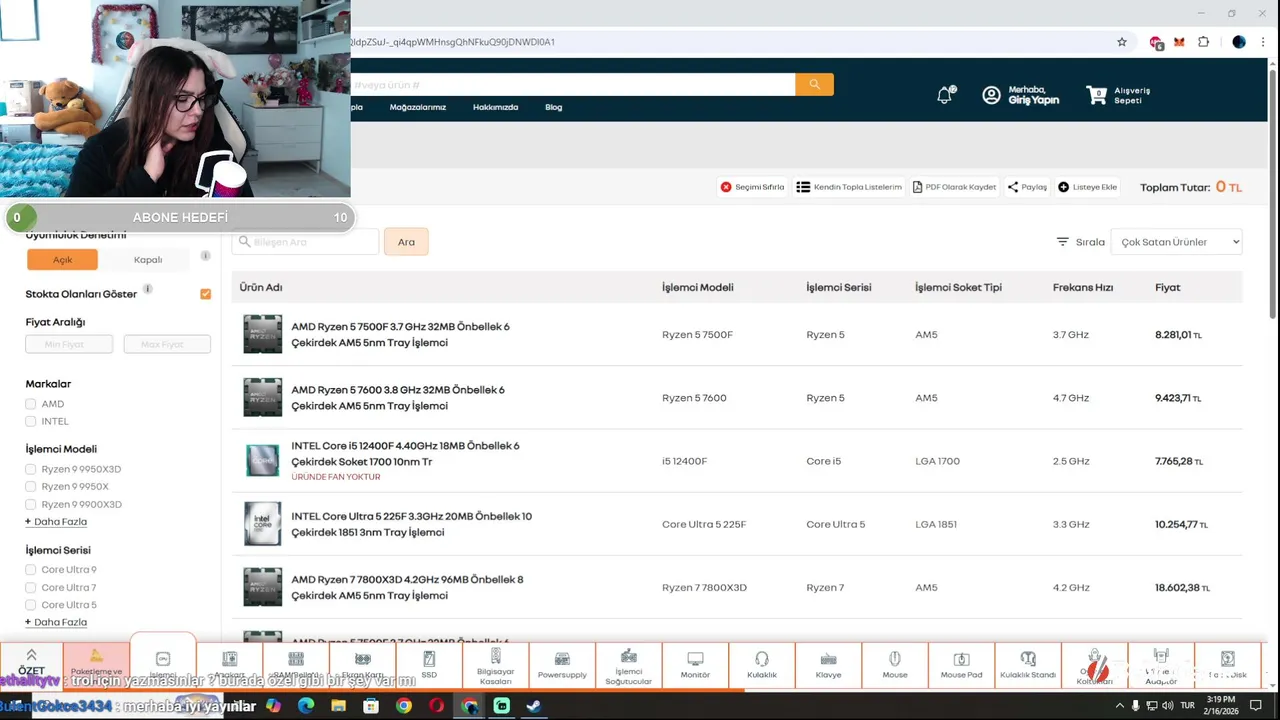This screenshot has width=1280, height=720.
Task: Open AMD Ryzen 5 7500F 3.7 GHz product link
Action: coord(400,334)
